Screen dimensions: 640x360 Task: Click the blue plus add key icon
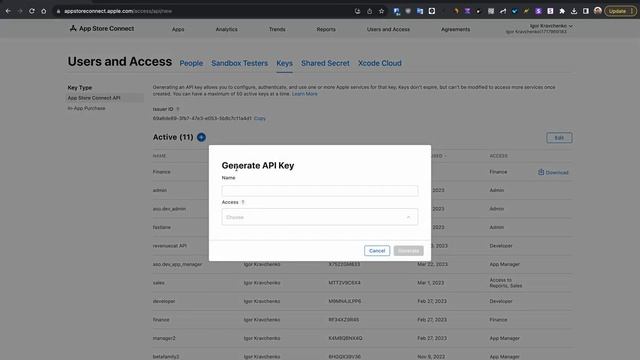(201, 137)
